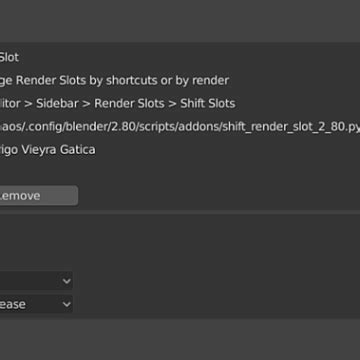Click the Remove addon button
The width and height of the screenshot is (360, 360).
(38, 196)
